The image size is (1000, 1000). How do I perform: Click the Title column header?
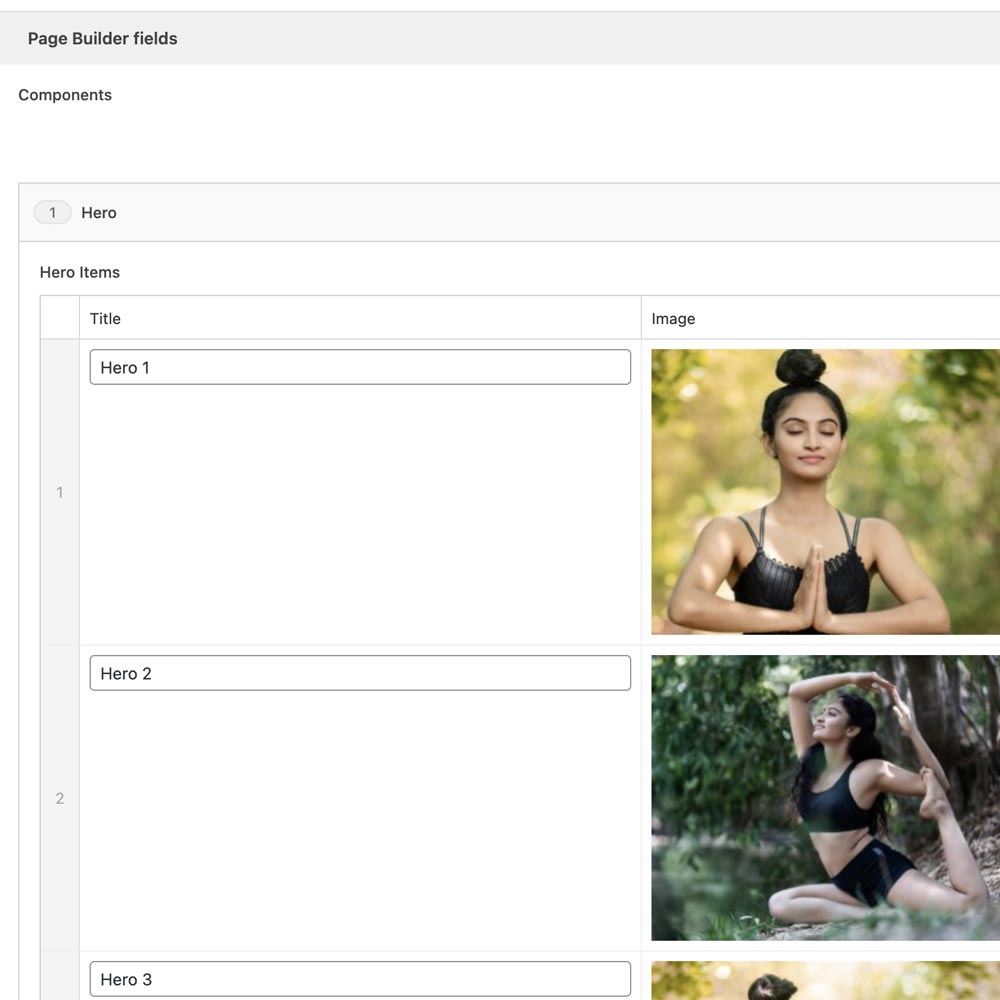click(105, 319)
